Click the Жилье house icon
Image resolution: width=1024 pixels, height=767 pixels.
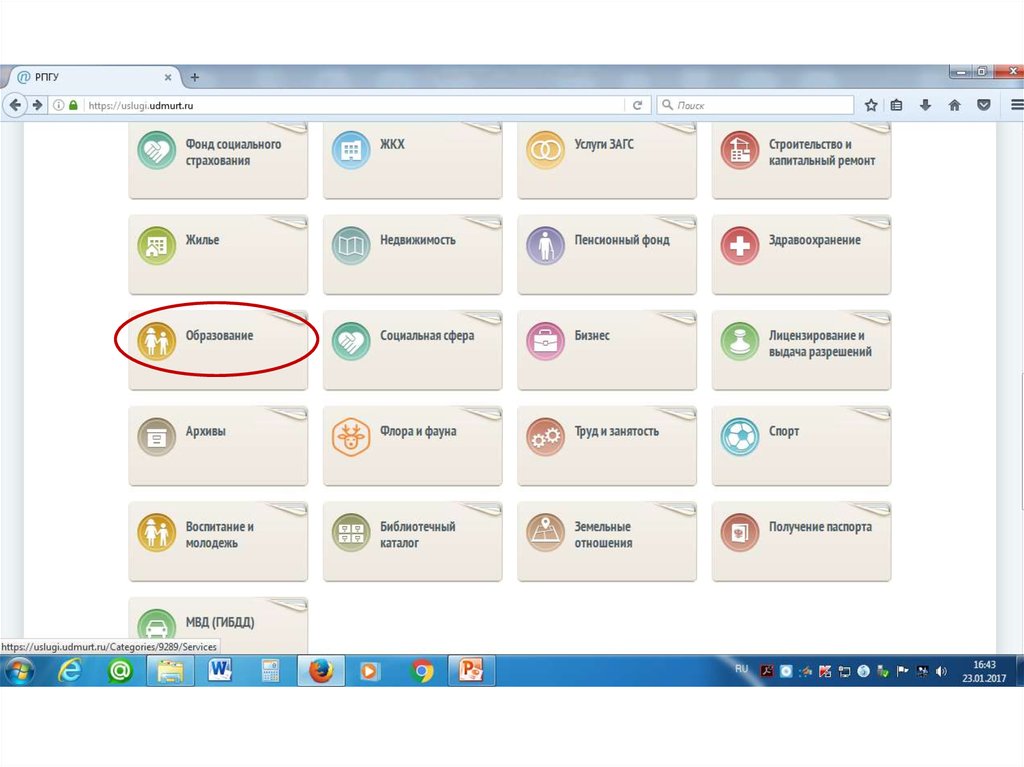click(157, 246)
